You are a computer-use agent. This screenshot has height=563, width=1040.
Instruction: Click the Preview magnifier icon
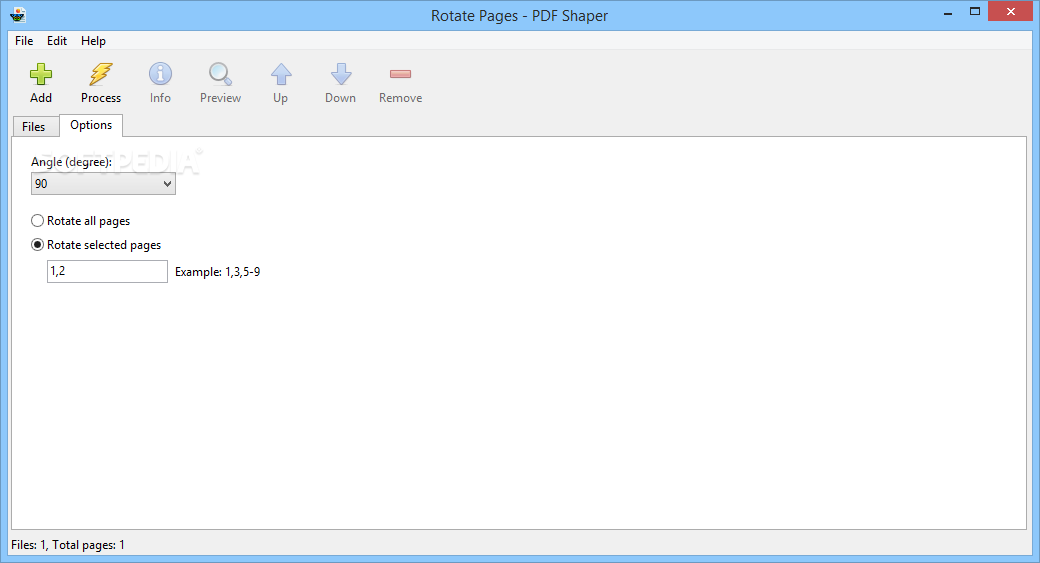point(220,74)
